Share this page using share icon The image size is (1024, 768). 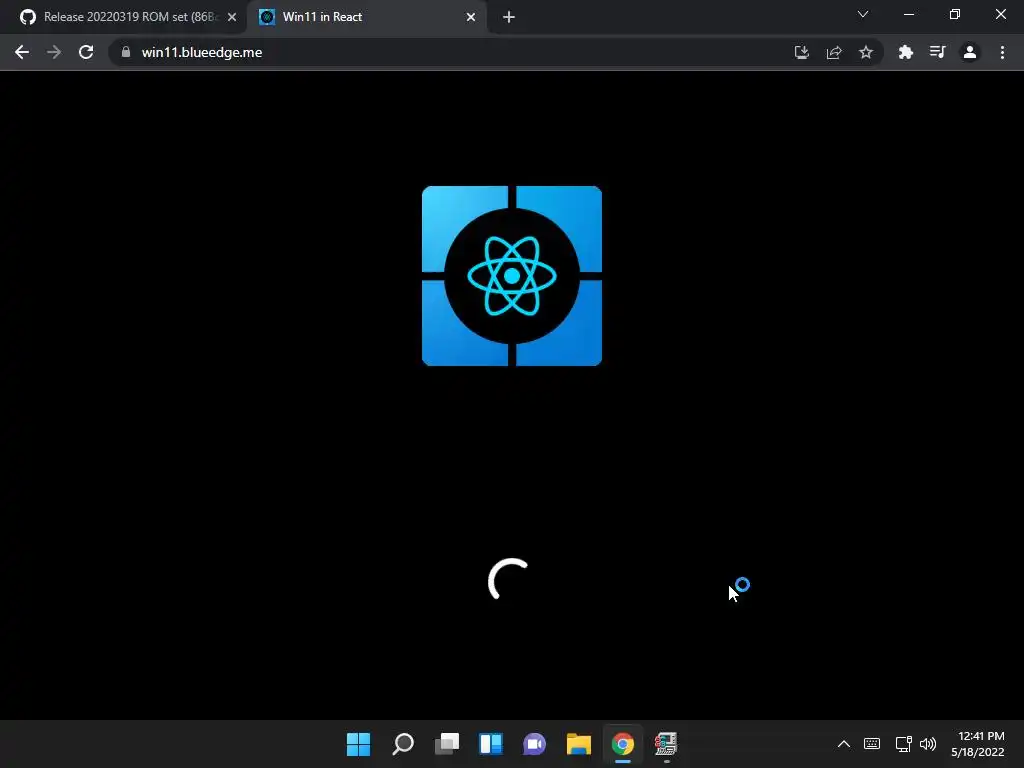834,52
